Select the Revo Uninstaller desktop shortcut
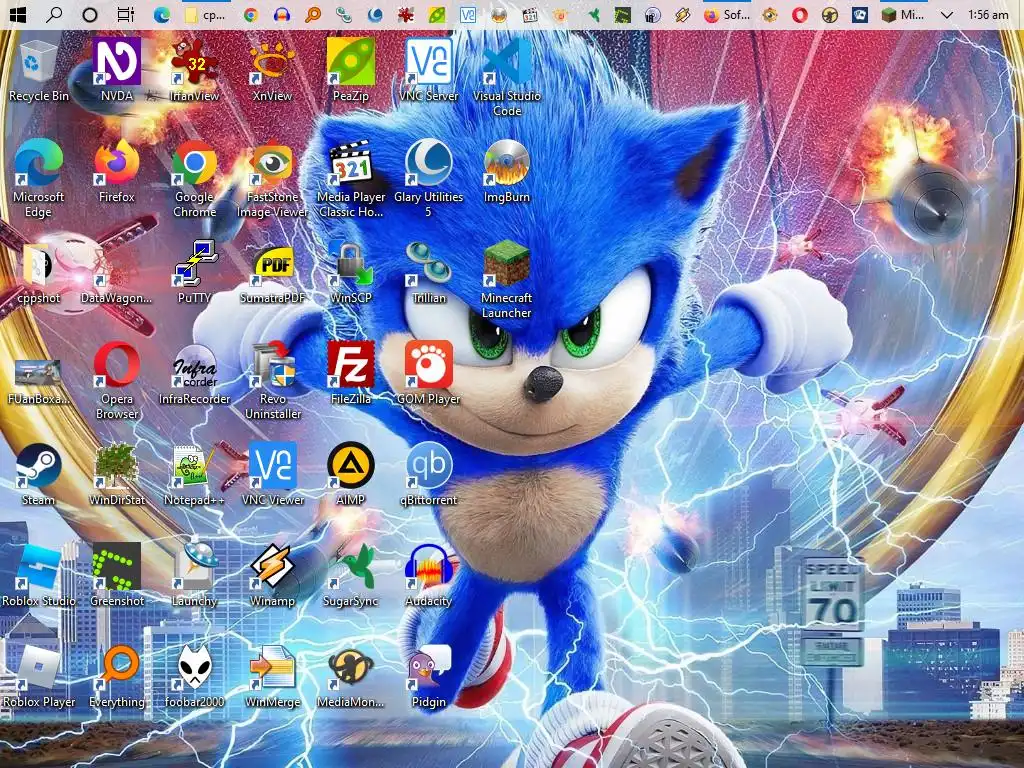 click(x=272, y=380)
